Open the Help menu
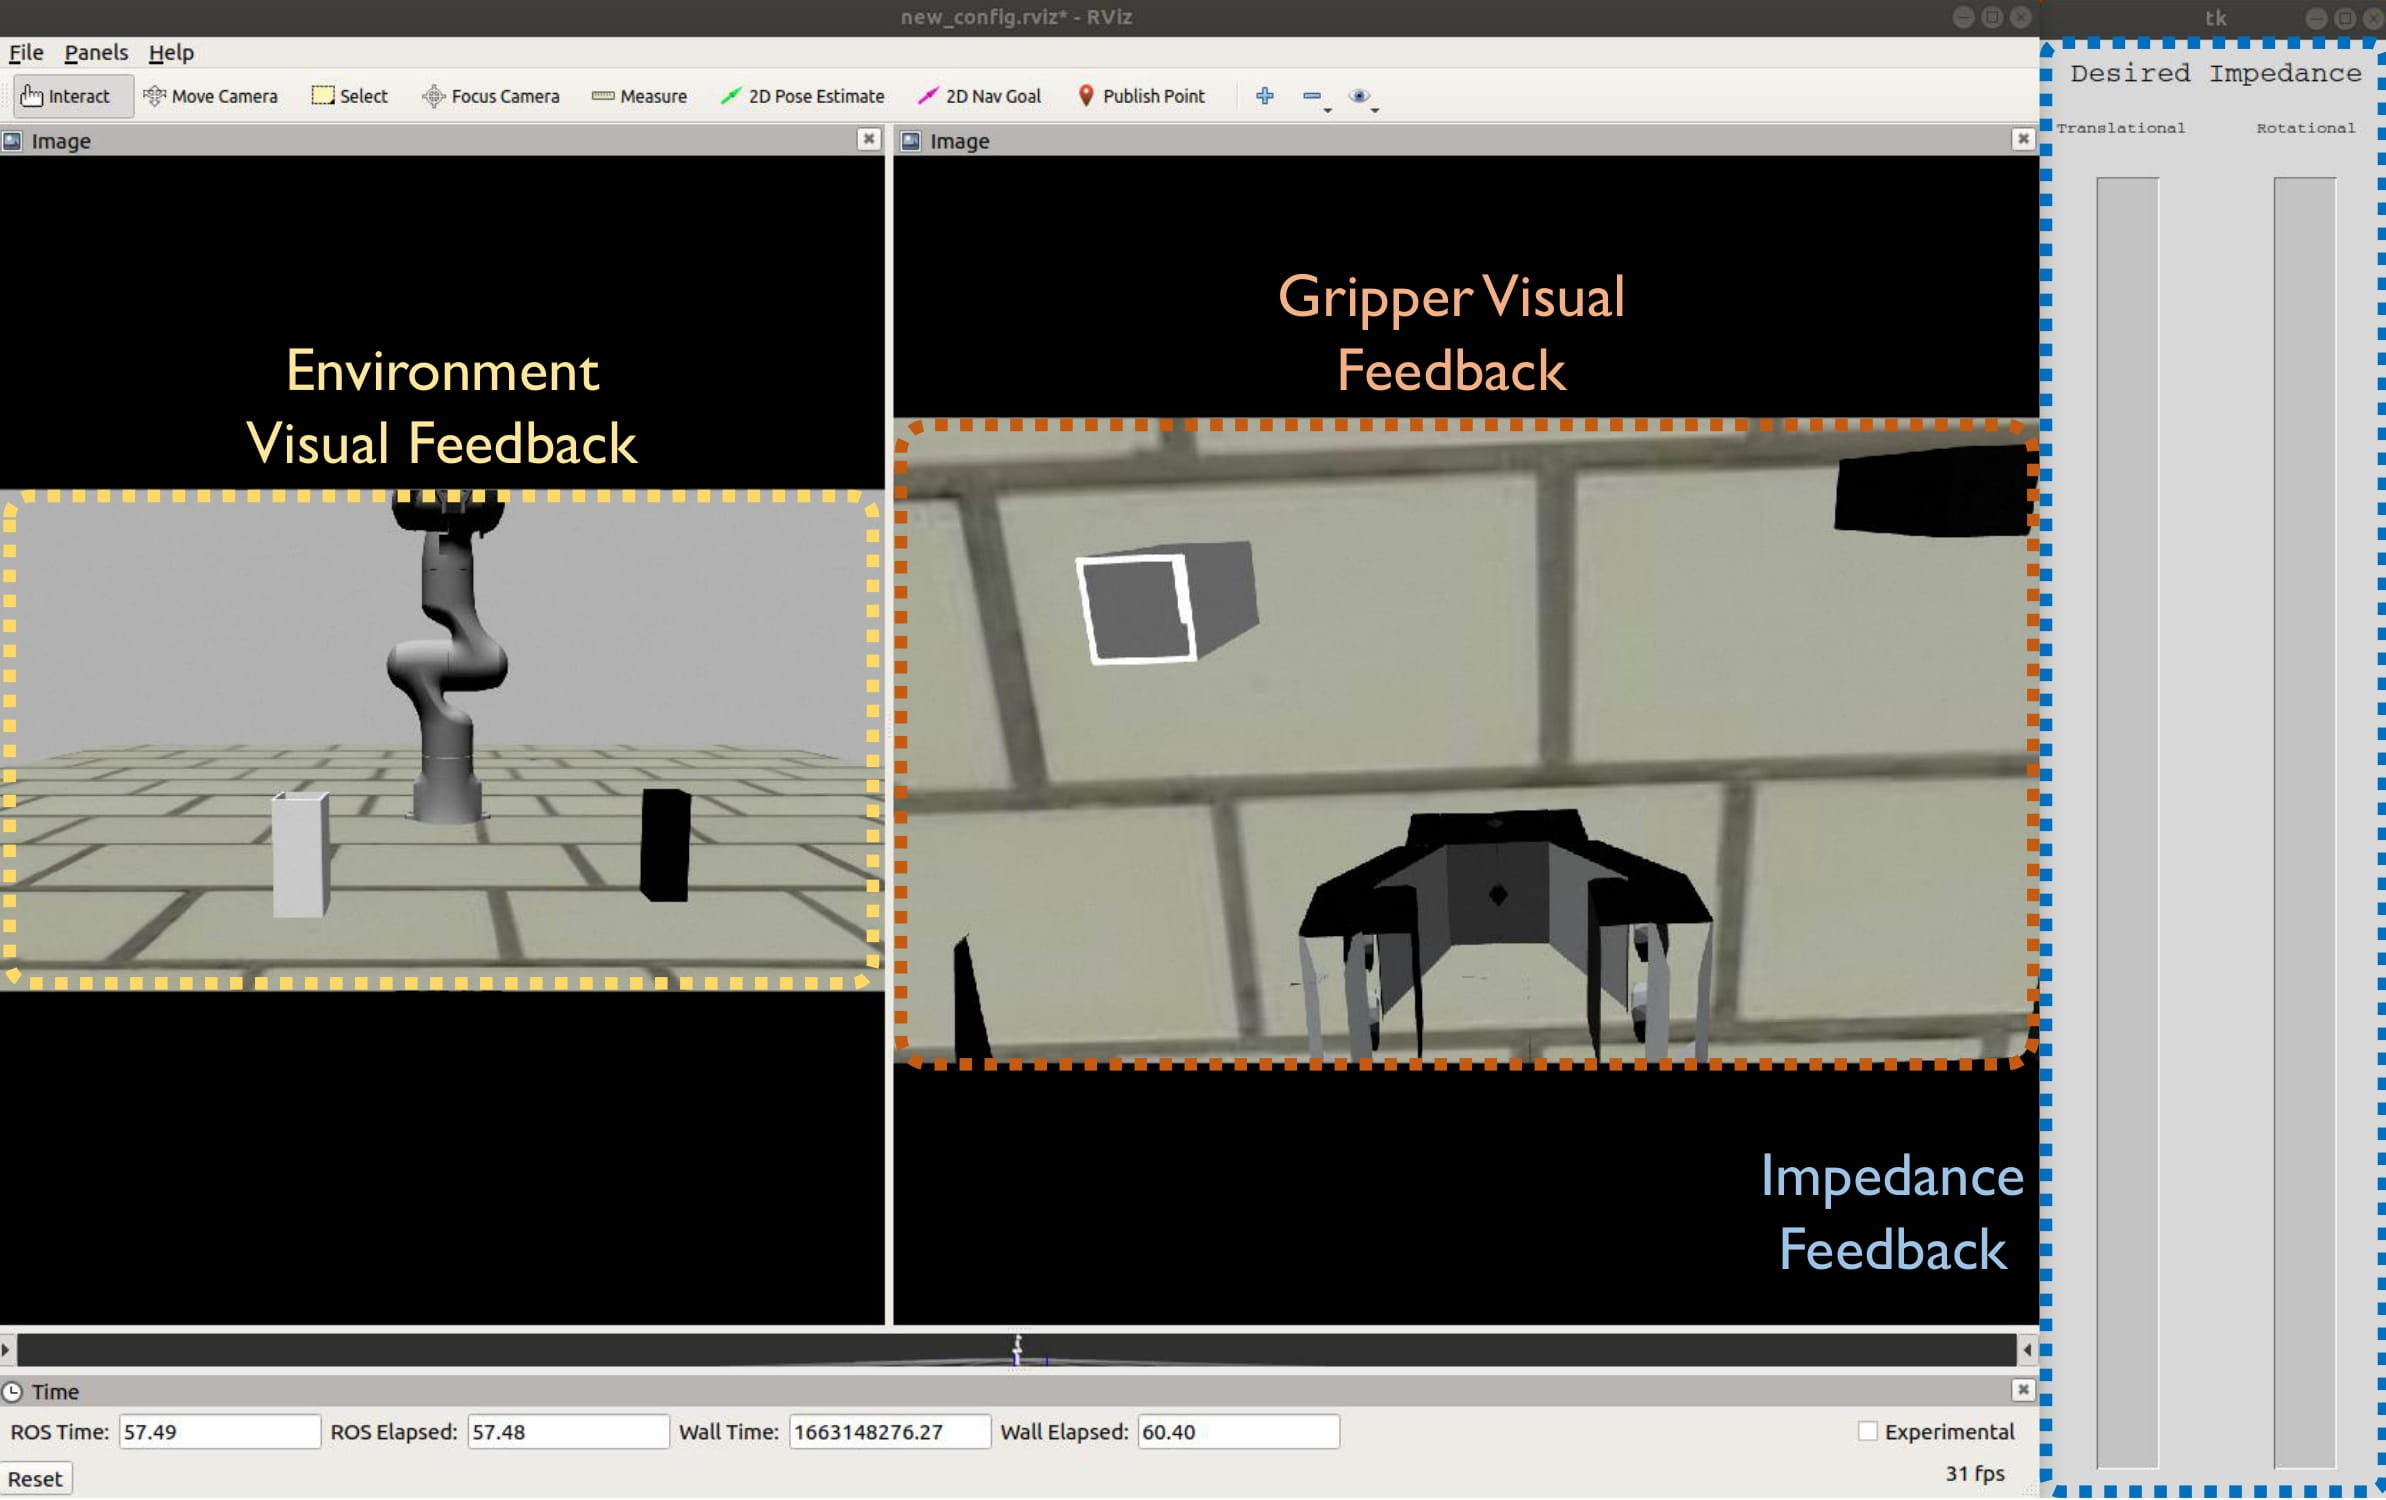 (x=171, y=52)
